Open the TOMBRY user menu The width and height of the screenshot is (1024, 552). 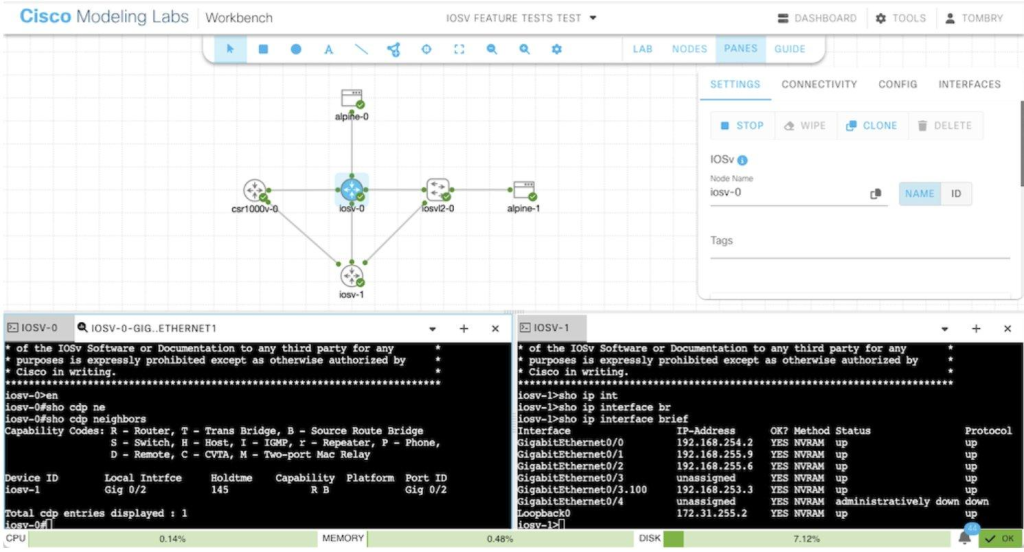pyautogui.click(x=974, y=18)
